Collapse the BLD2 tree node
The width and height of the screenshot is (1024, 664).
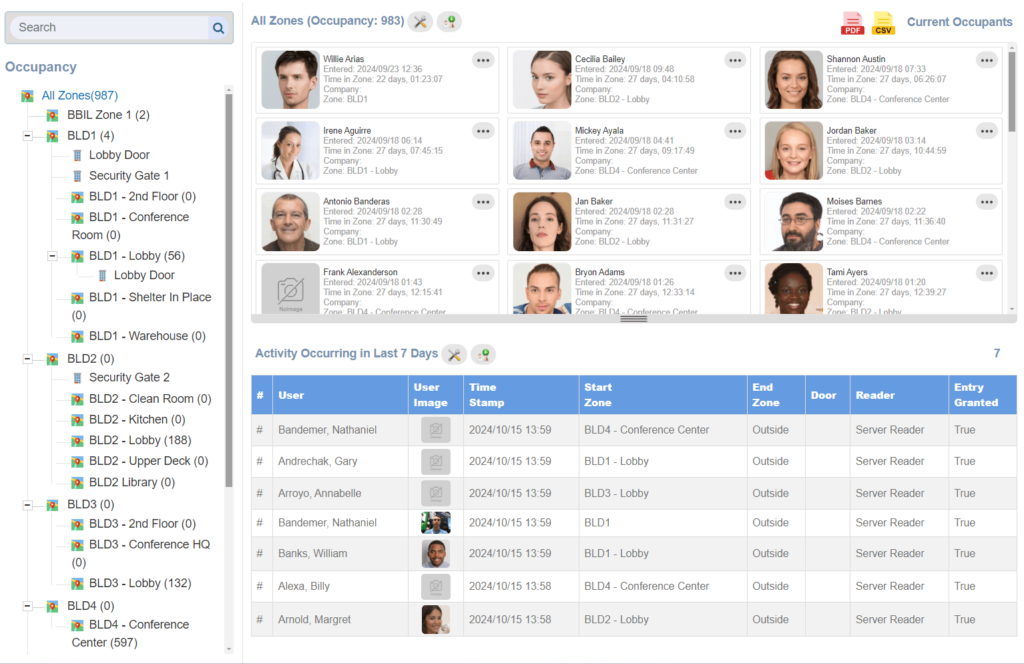click(27, 359)
